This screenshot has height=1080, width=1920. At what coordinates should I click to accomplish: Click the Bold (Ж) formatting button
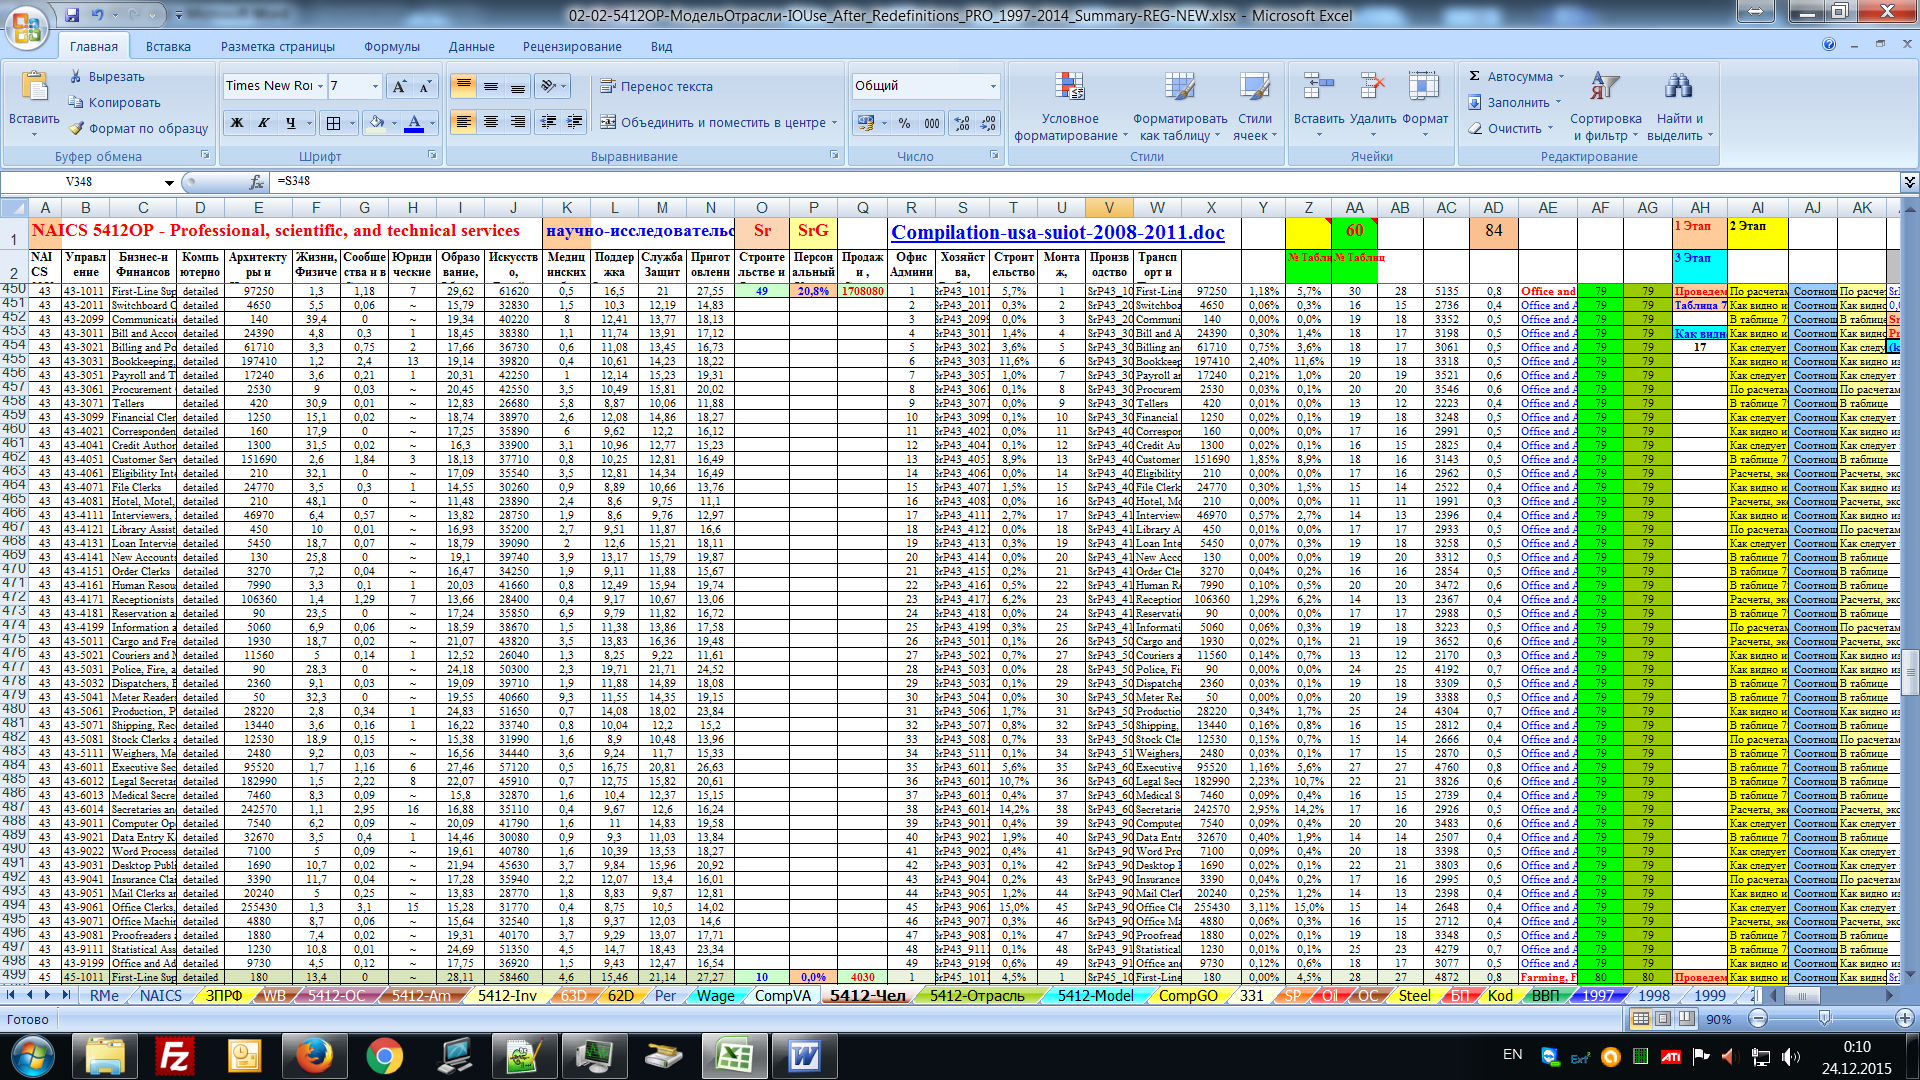point(237,123)
